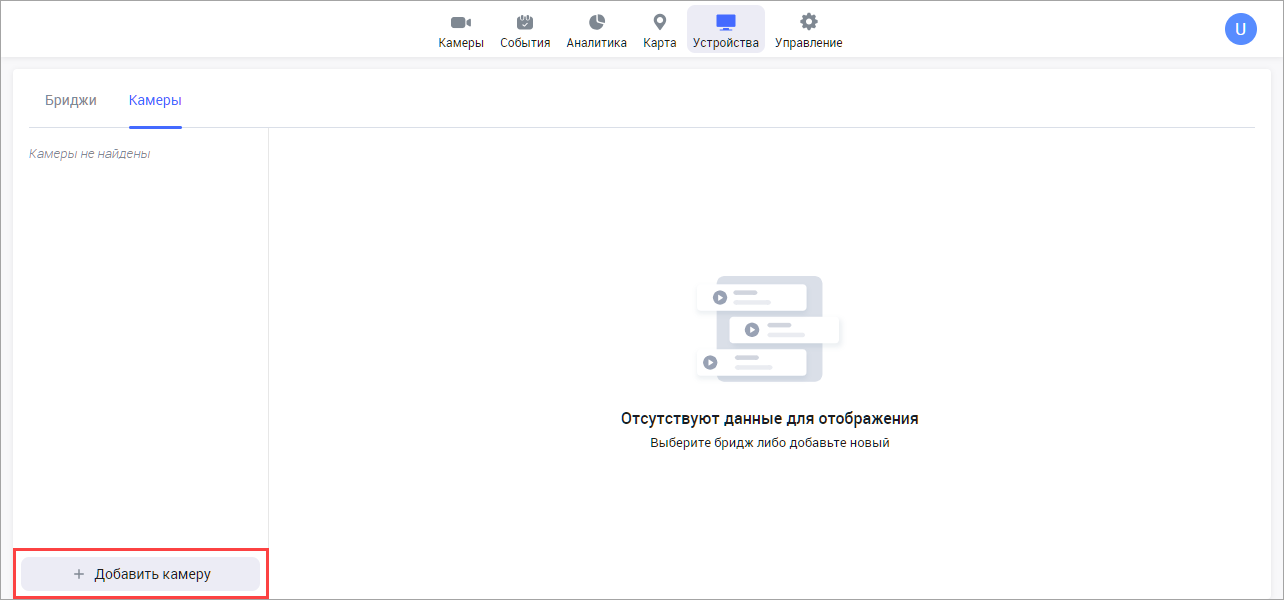Image resolution: width=1284 pixels, height=600 pixels.
Task: Select the monitor icon for Устройства
Action: coord(725,22)
